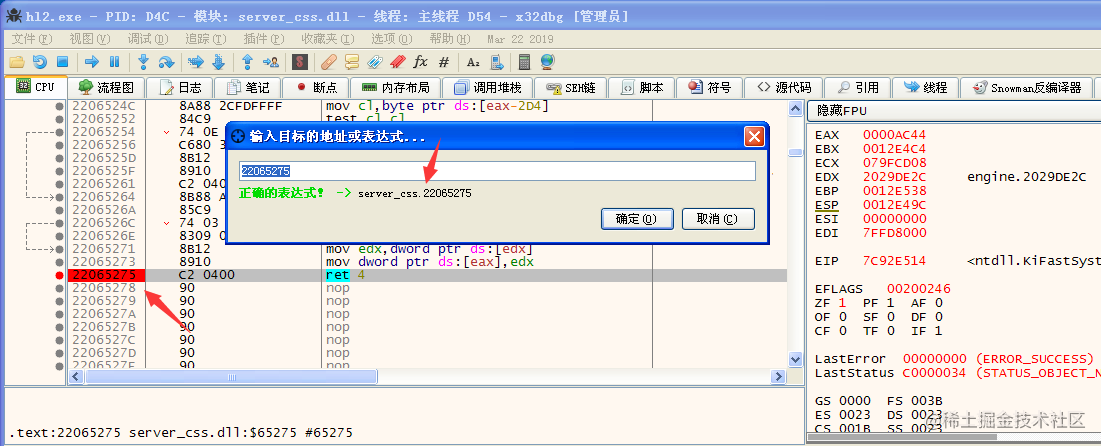Open the 追踪(T) menu

click(206, 39)
